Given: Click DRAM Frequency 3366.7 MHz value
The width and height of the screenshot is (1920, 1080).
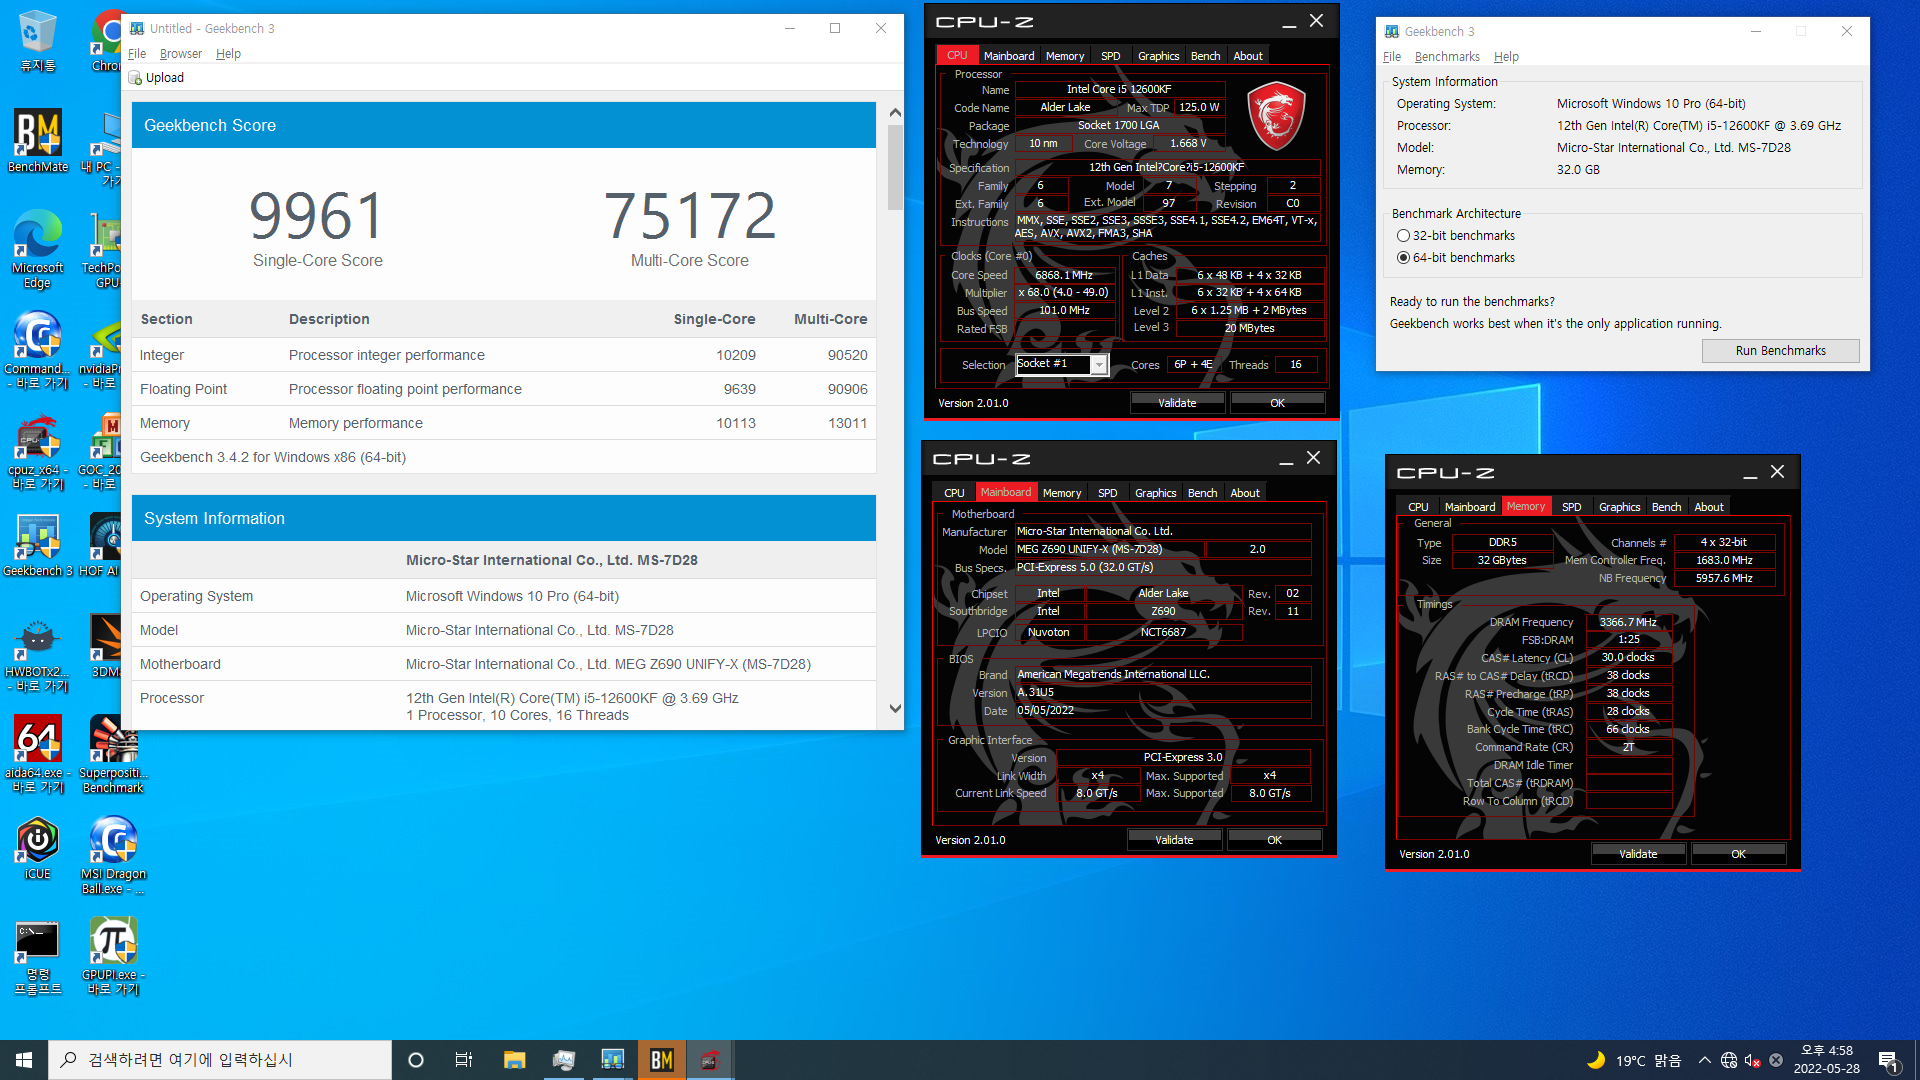Looking at the screenshot, I should click(1628, 622).
